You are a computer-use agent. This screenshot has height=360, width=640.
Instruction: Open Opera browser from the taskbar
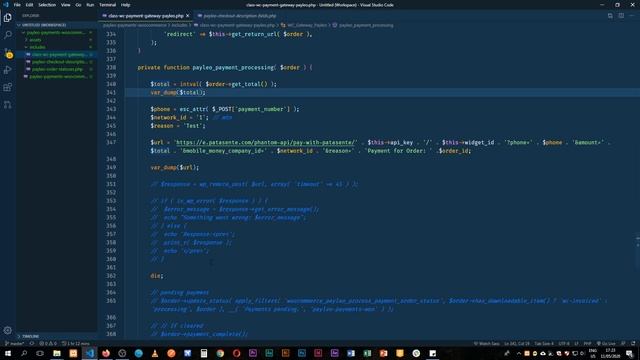pos(236,353)
